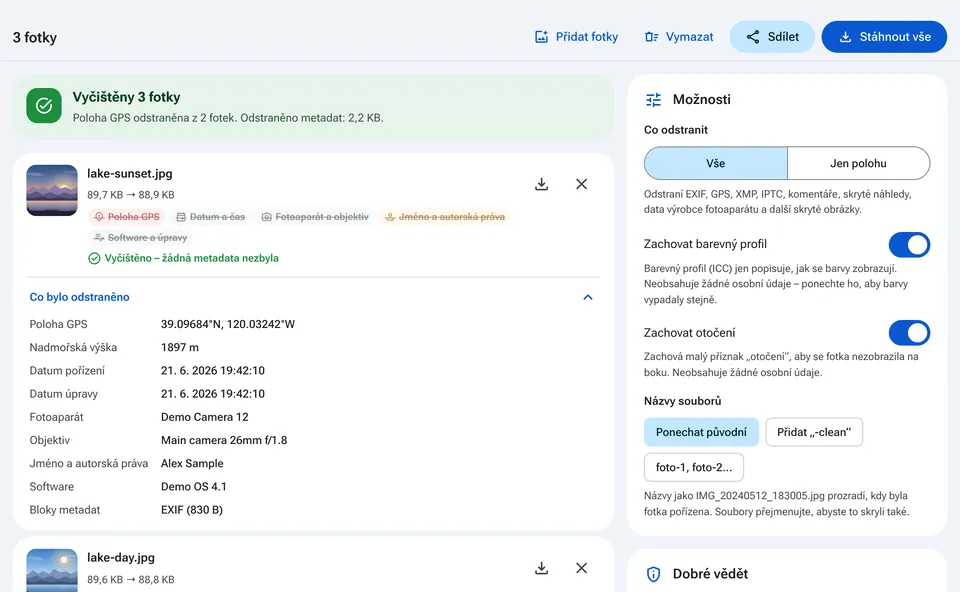Click the GPS coordinates 39.09684°N, 120.03242°W

pos(228,324)
